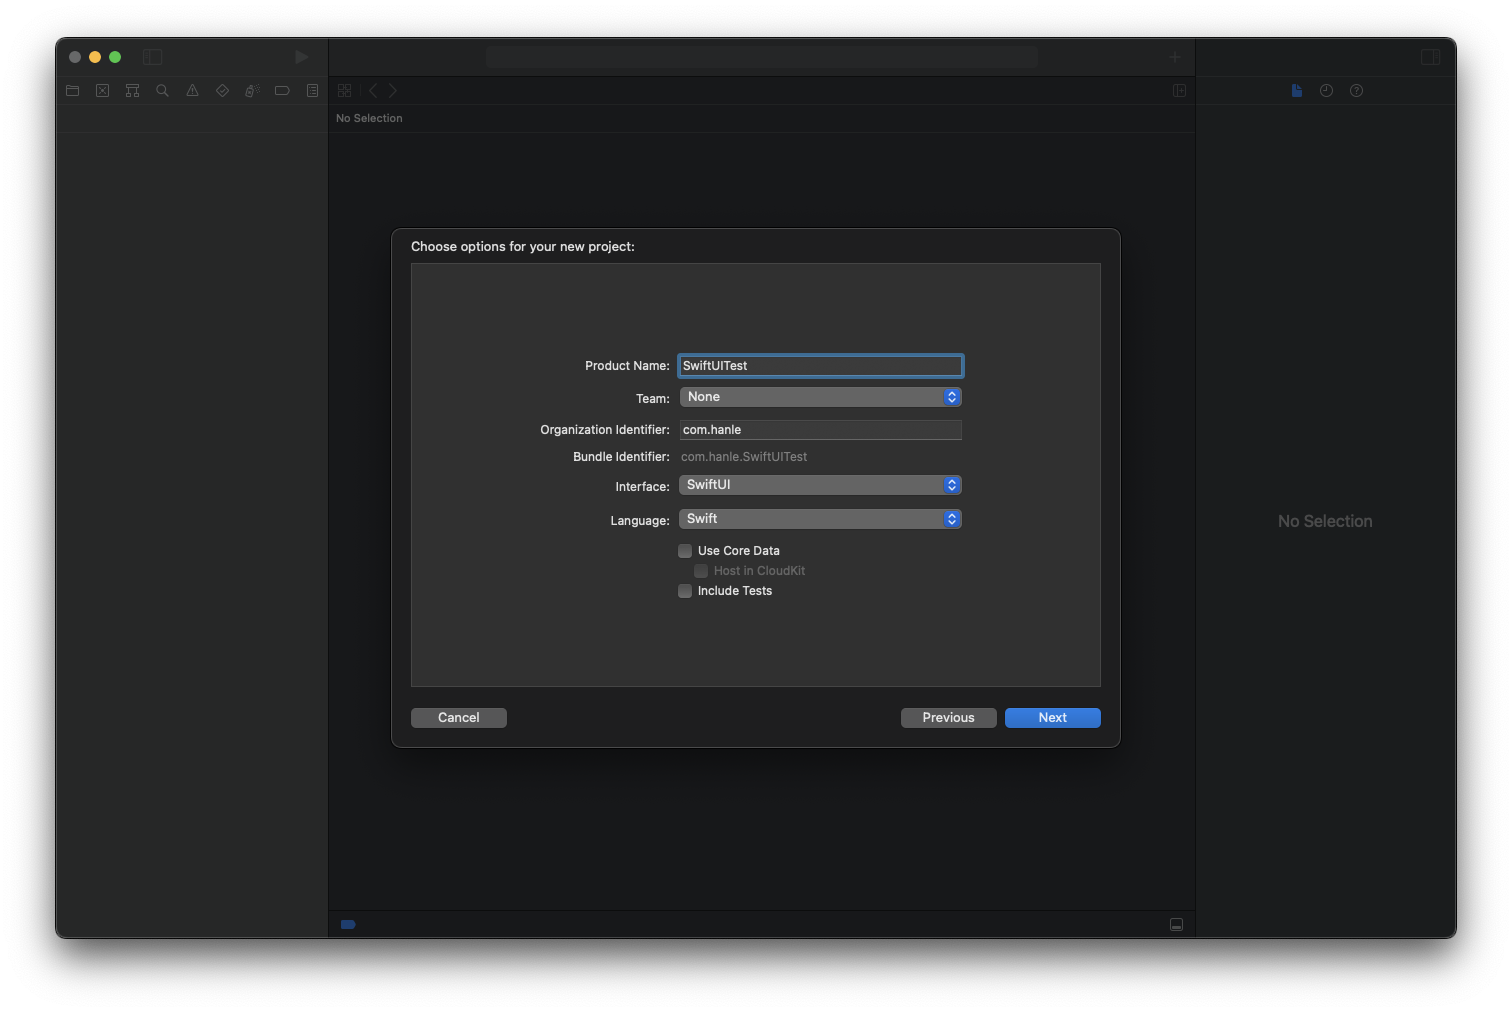Screen dimensions: 1512x1012
Task: Go forward with editor right chevron
Action: coord(393,91)
